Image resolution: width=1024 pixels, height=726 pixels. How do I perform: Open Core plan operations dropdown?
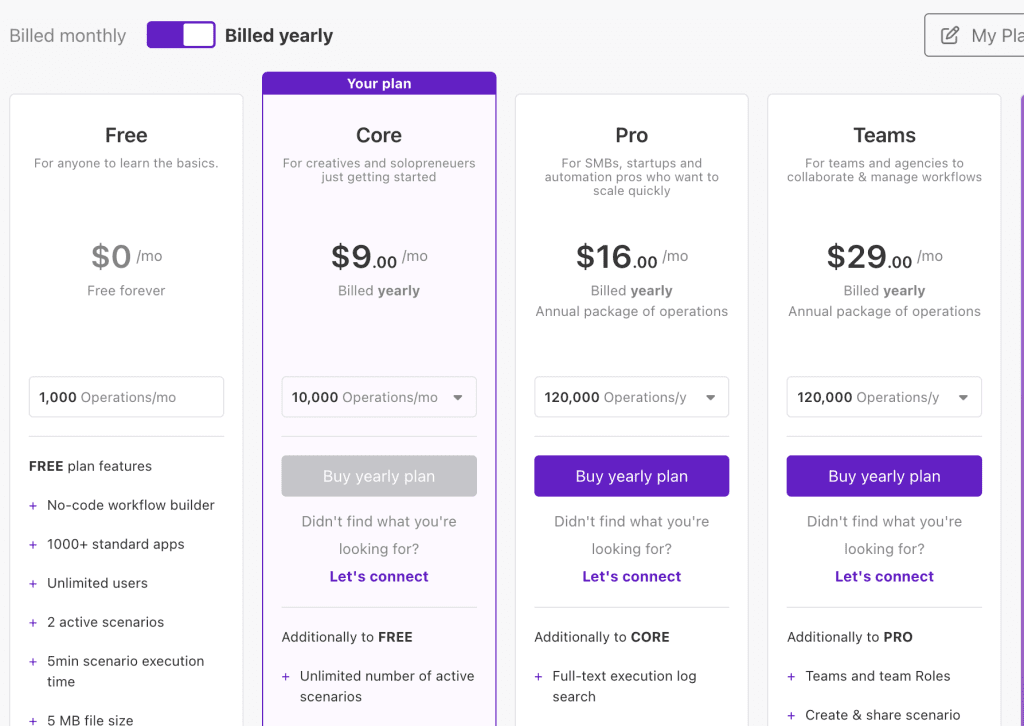379,397
